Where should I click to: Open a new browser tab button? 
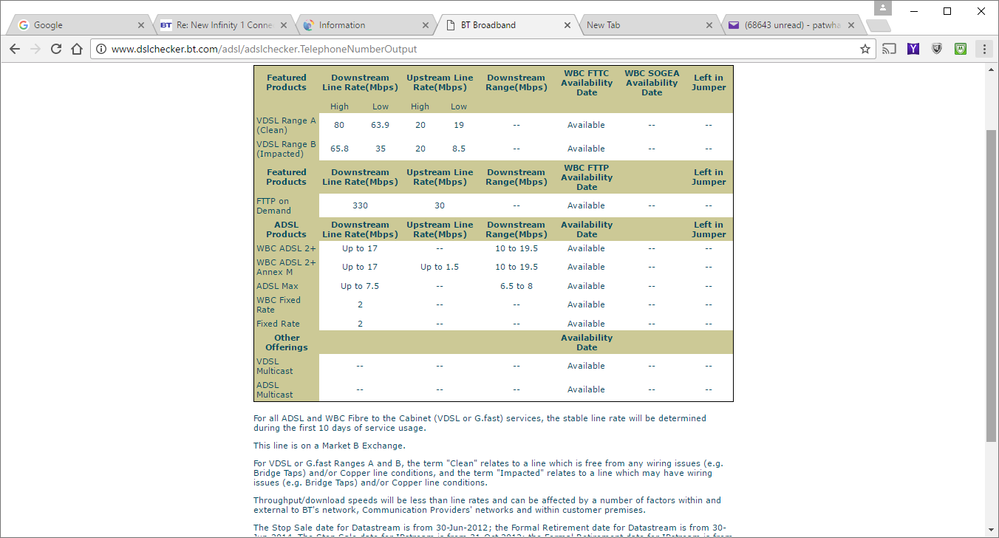pos(879,25)
